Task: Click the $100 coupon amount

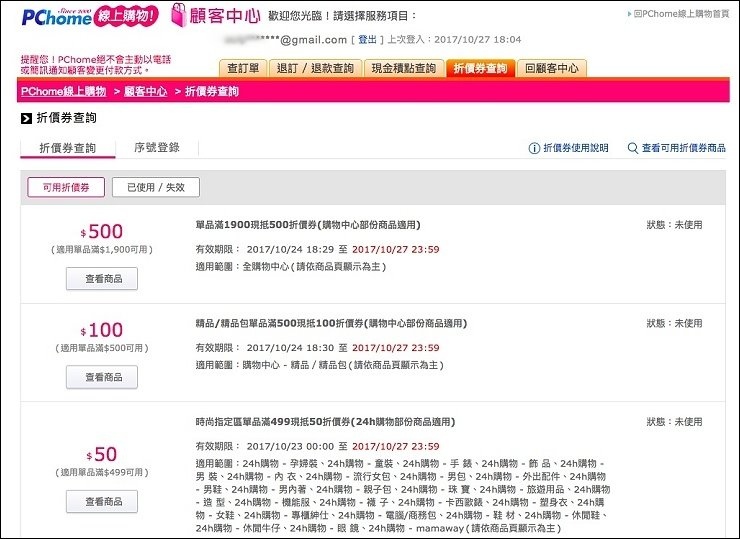Action: (101, 330)
